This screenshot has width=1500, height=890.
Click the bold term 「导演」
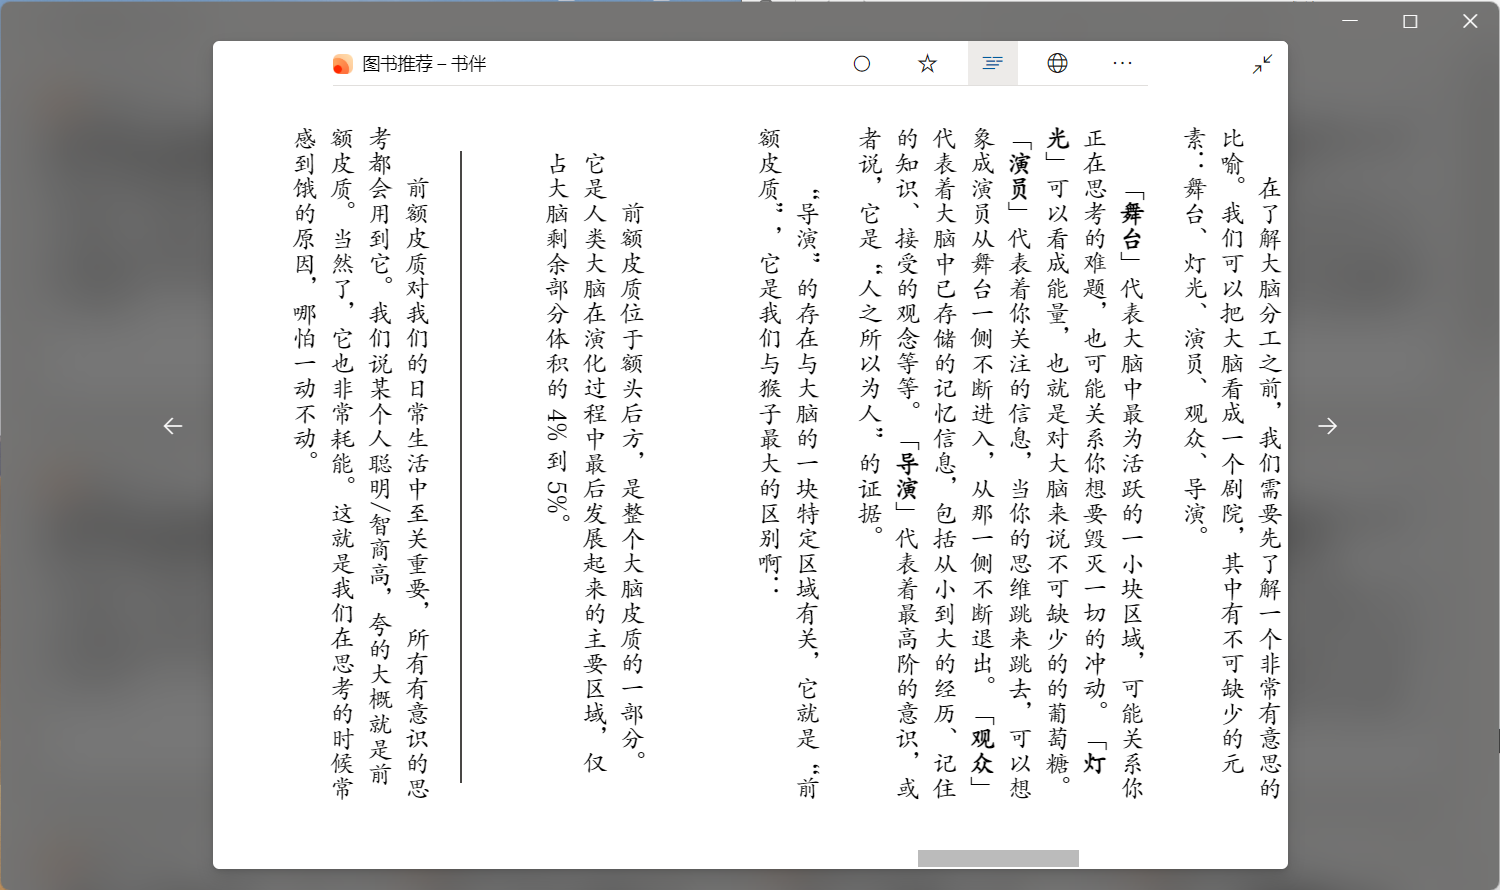[907, 475]
